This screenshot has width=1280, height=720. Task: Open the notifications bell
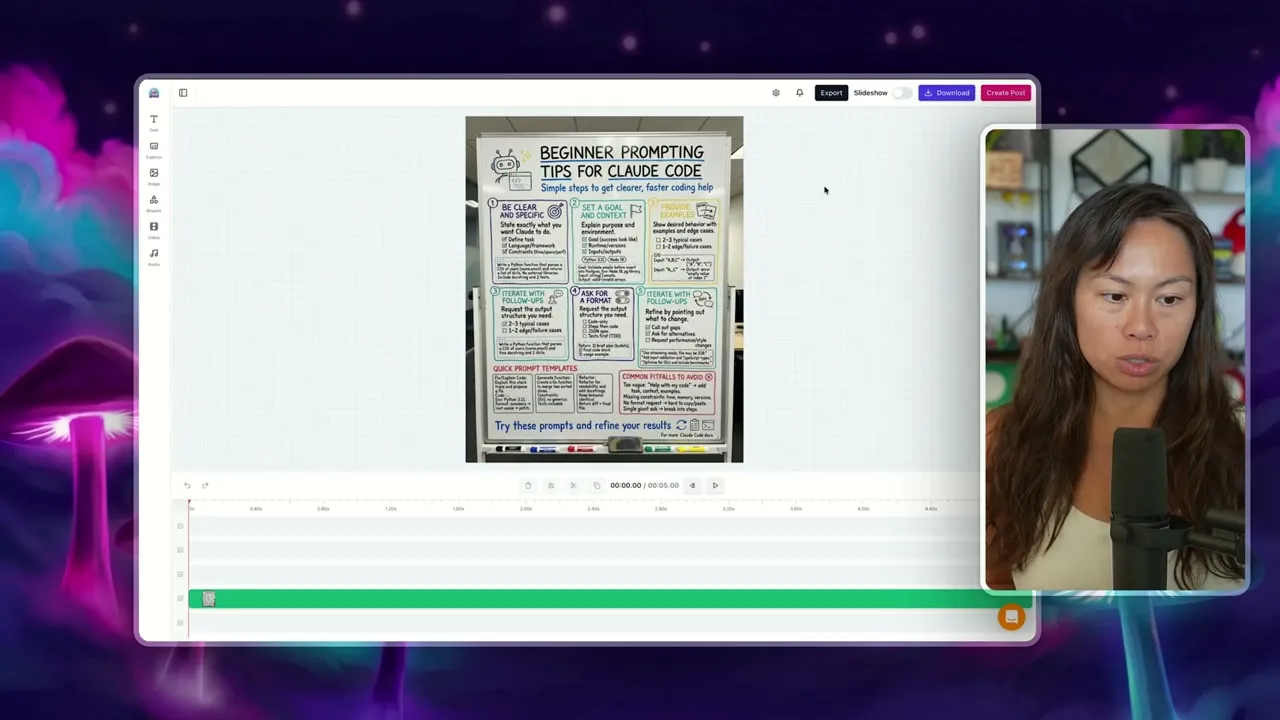point(799,93)
